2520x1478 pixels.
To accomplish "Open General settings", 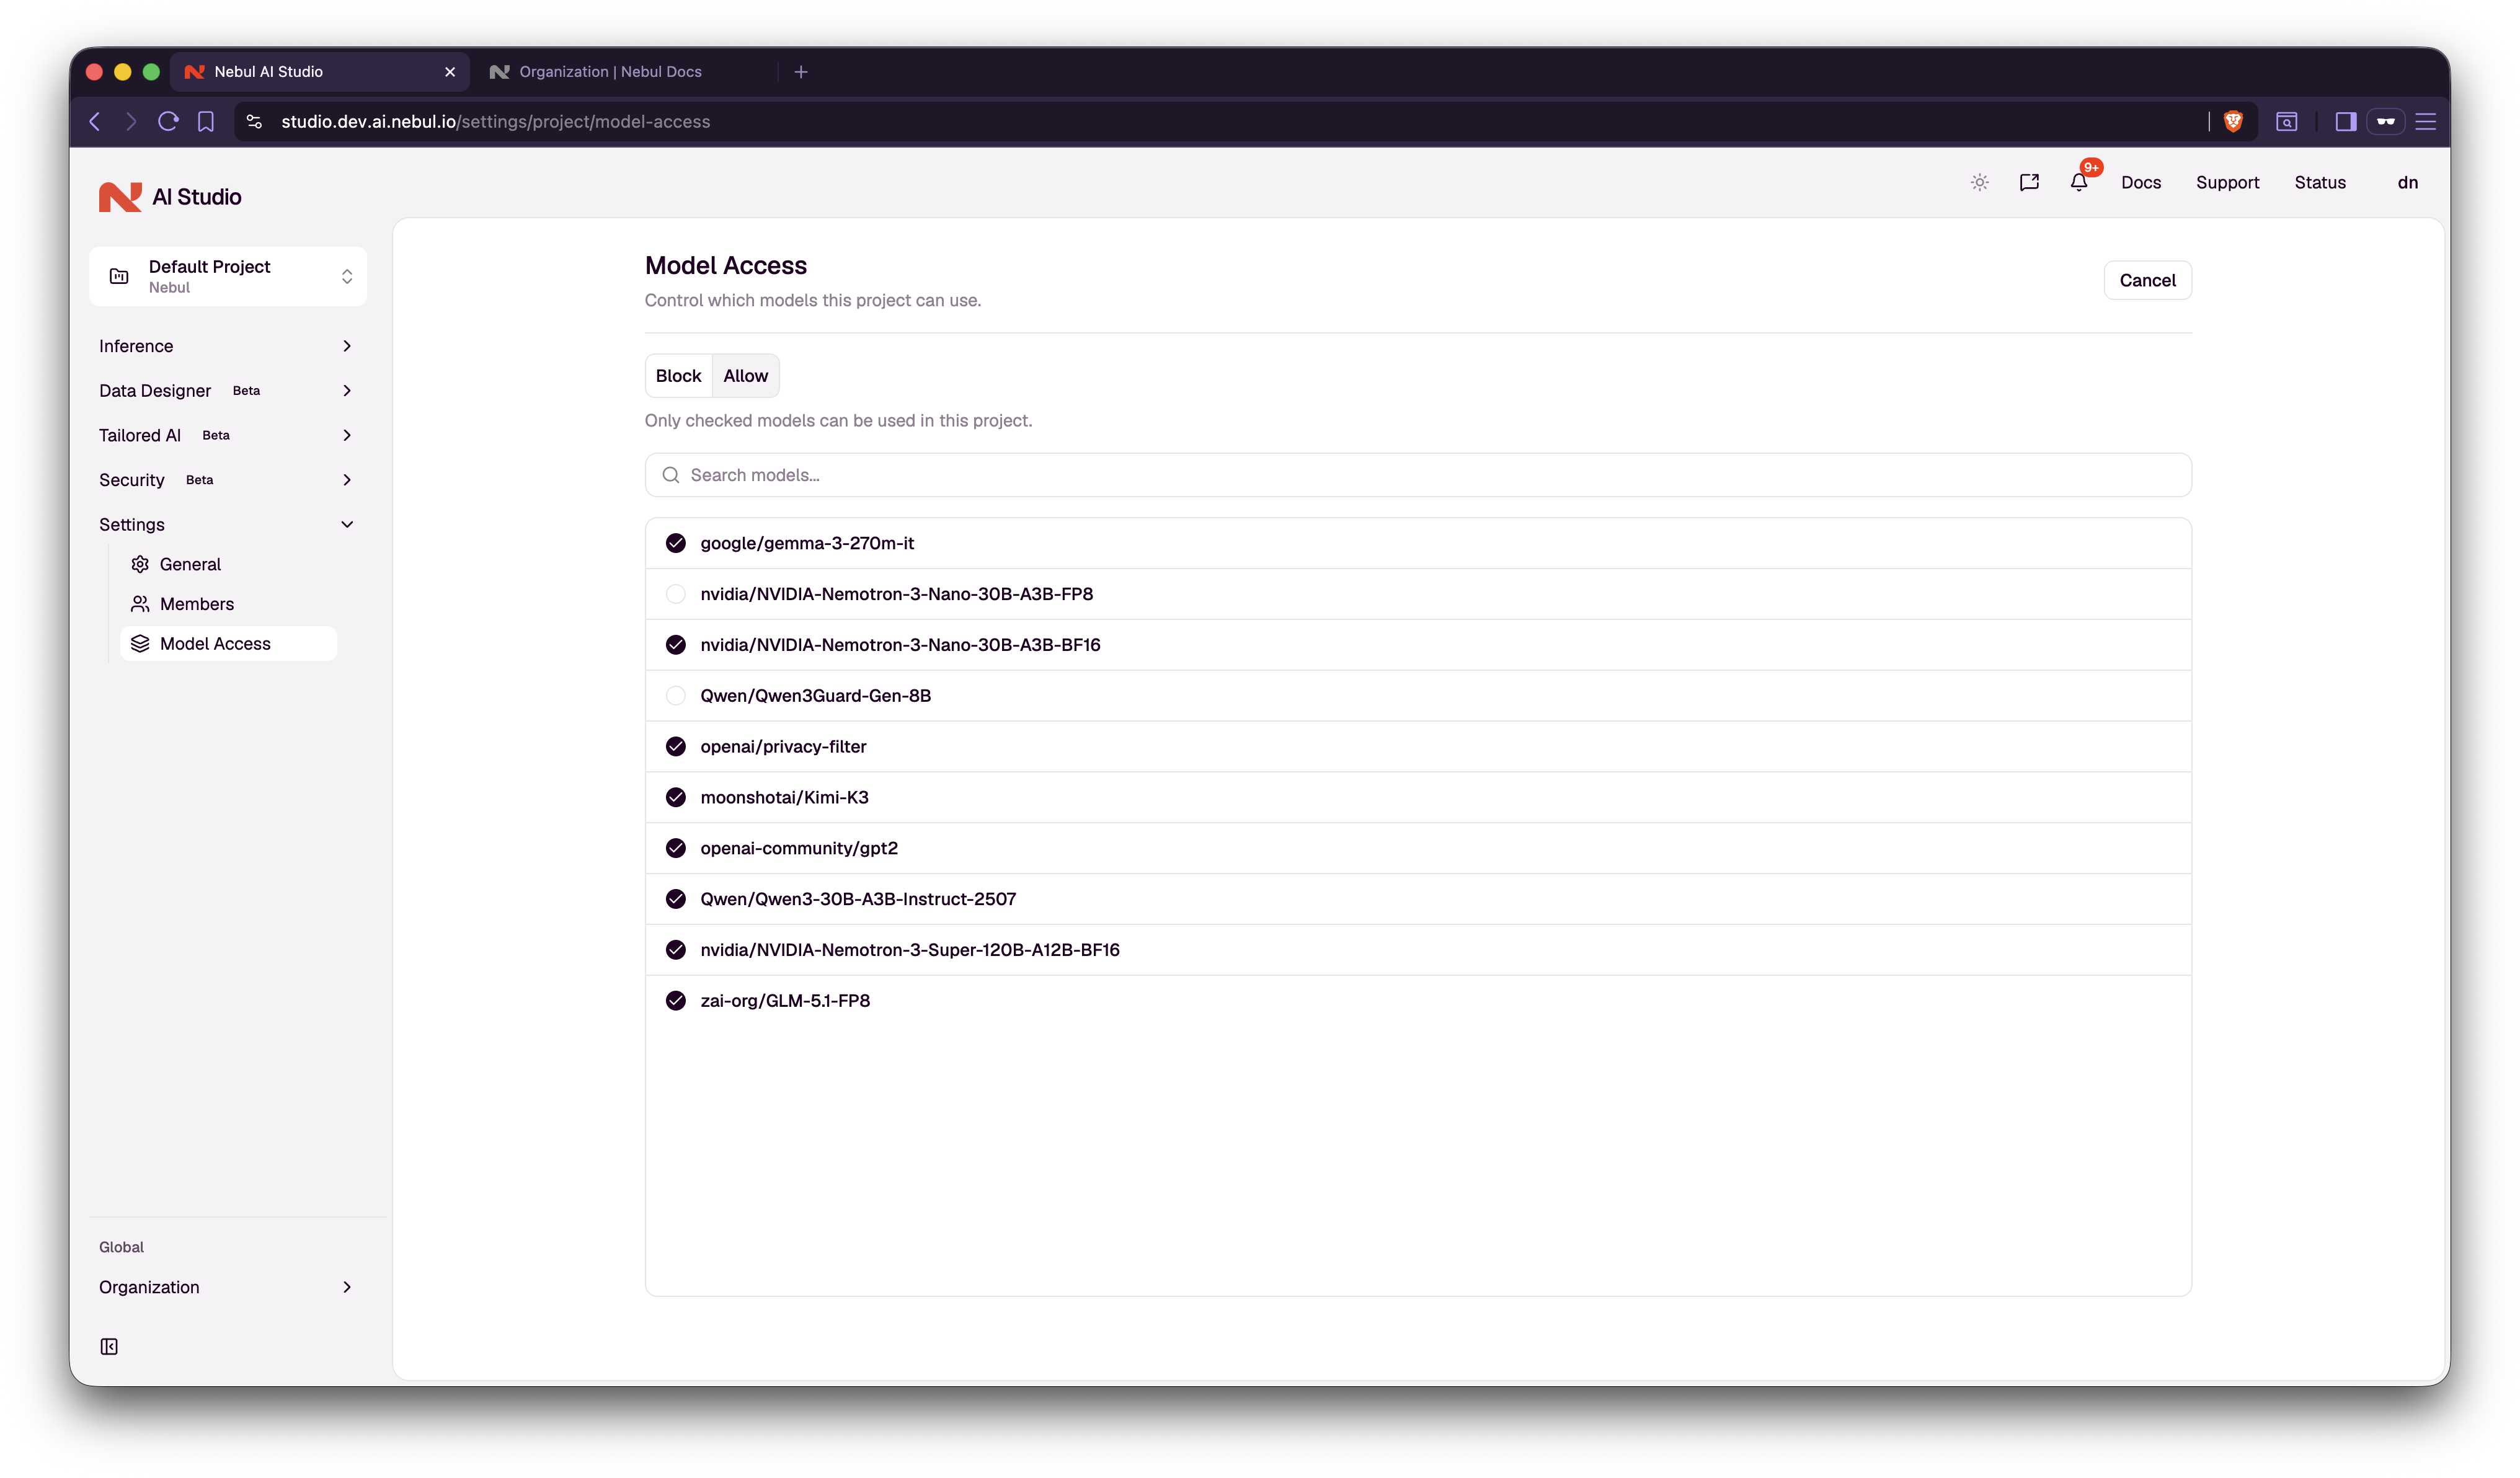I will coord(228,564).
